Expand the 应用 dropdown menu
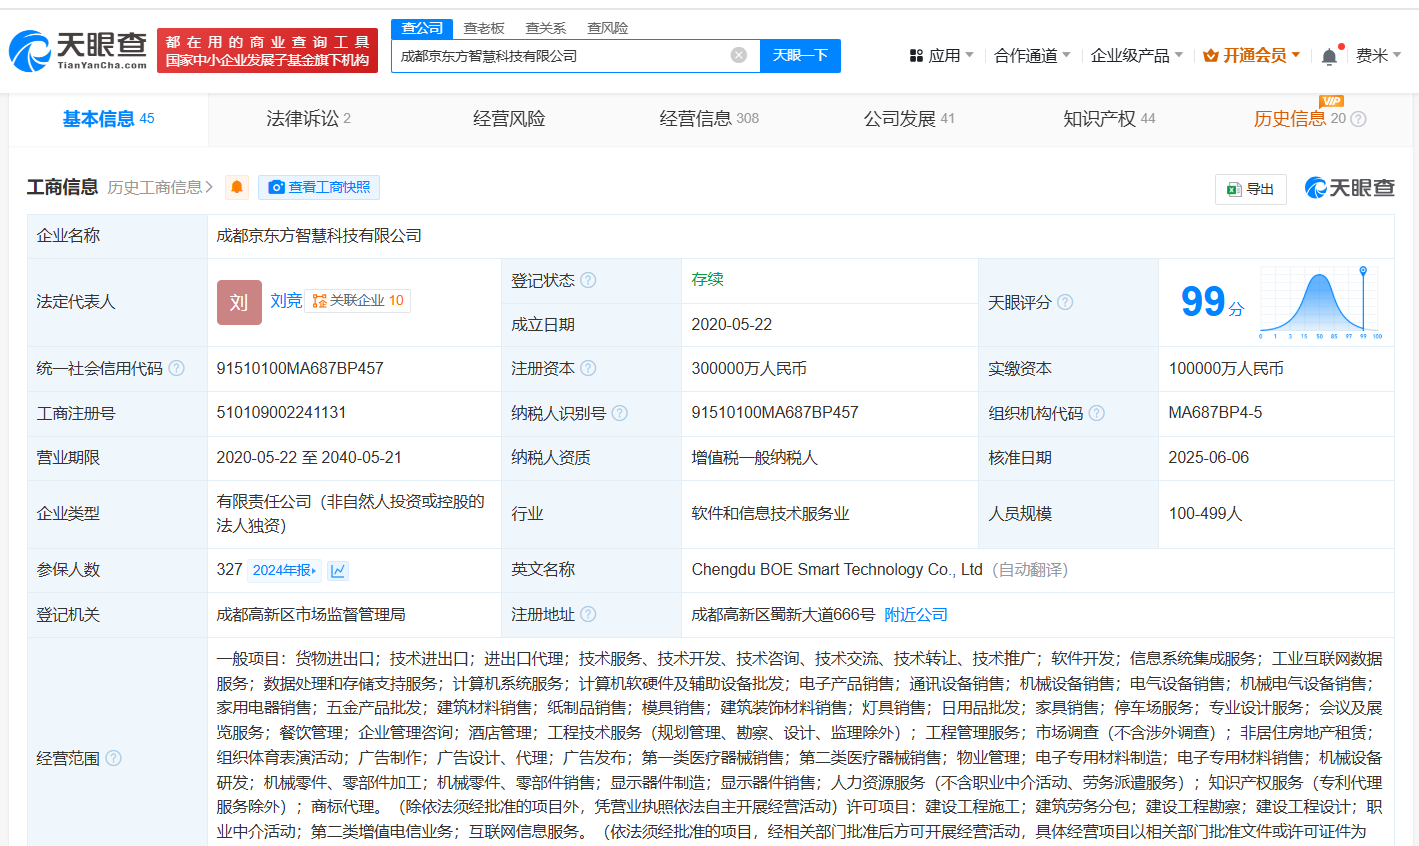This screenshot has height=846, width=1419. (x=941, y=56)
